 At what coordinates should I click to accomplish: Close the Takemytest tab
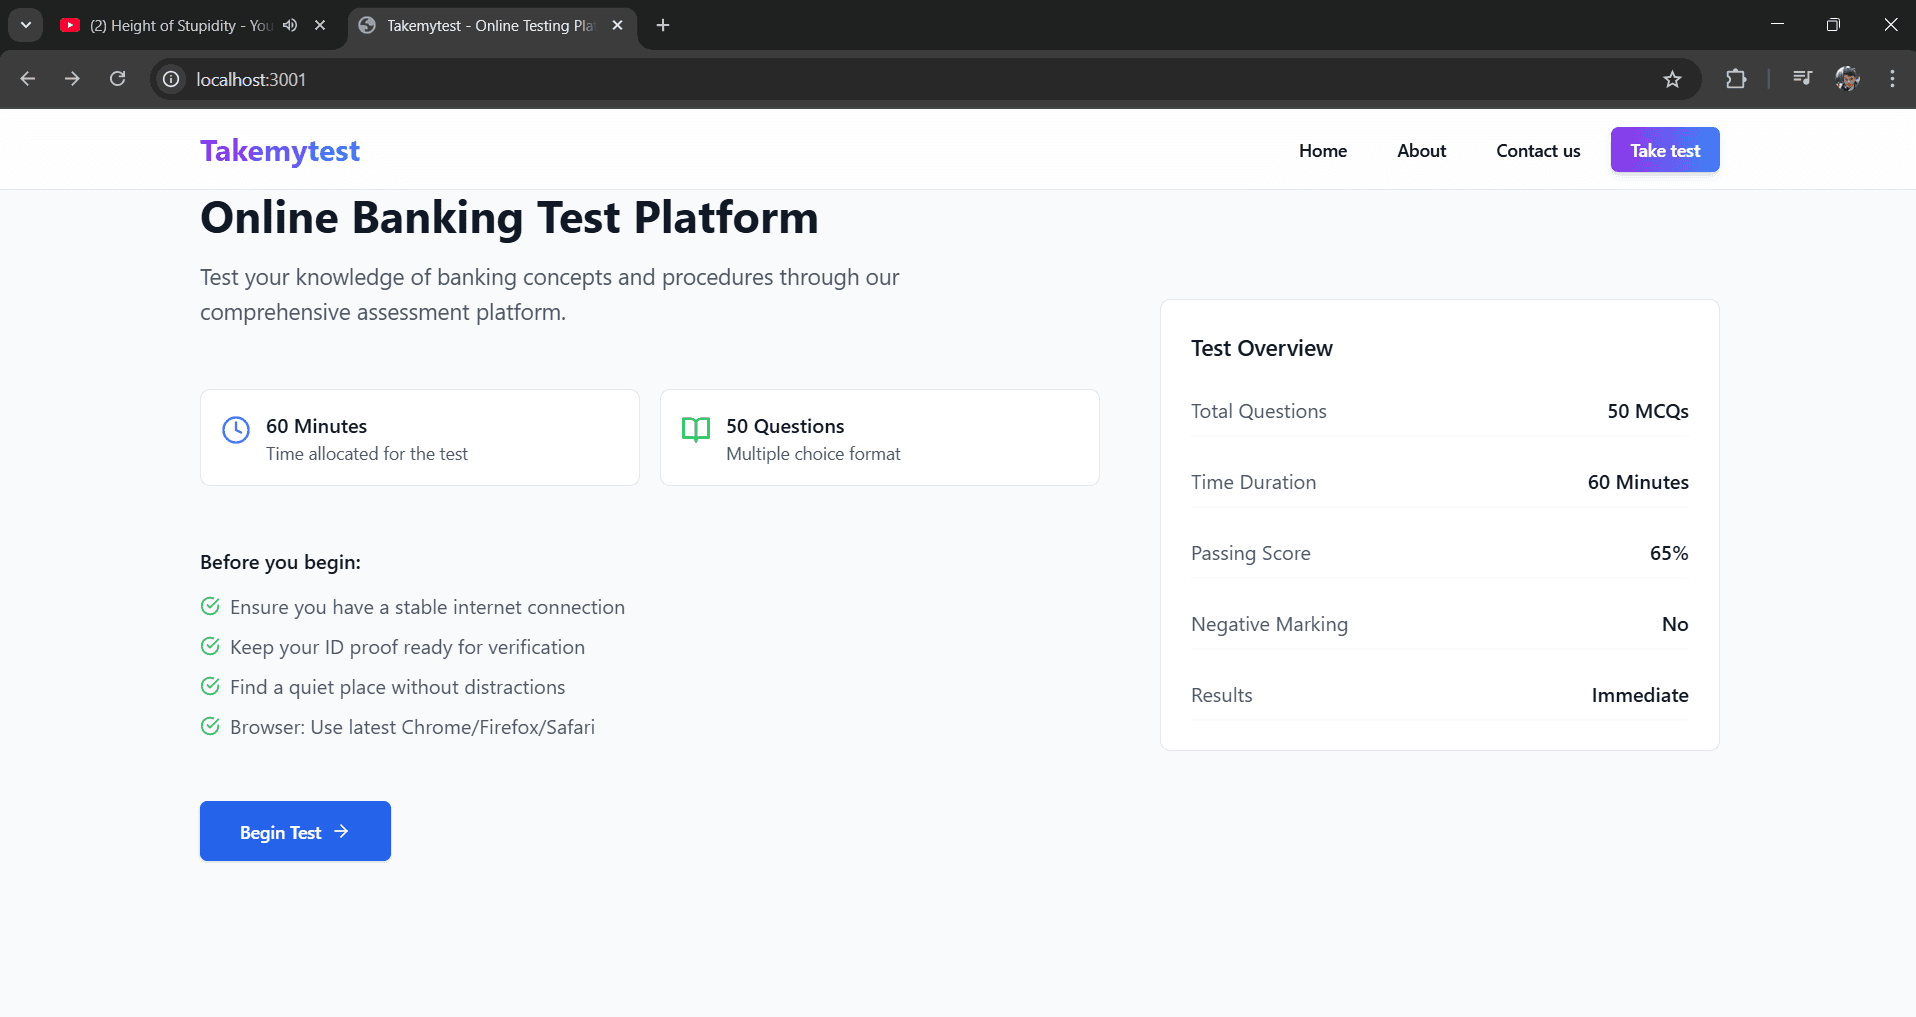point(618,25)
